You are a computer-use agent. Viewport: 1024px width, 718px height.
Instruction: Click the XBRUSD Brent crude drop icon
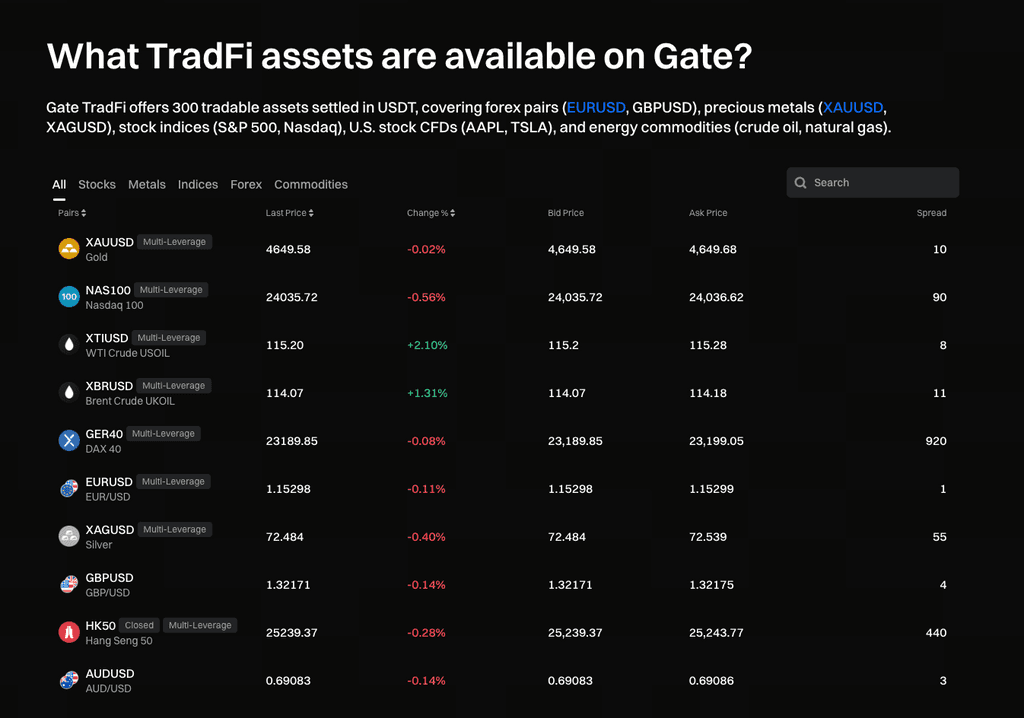(x=69, y=393)
